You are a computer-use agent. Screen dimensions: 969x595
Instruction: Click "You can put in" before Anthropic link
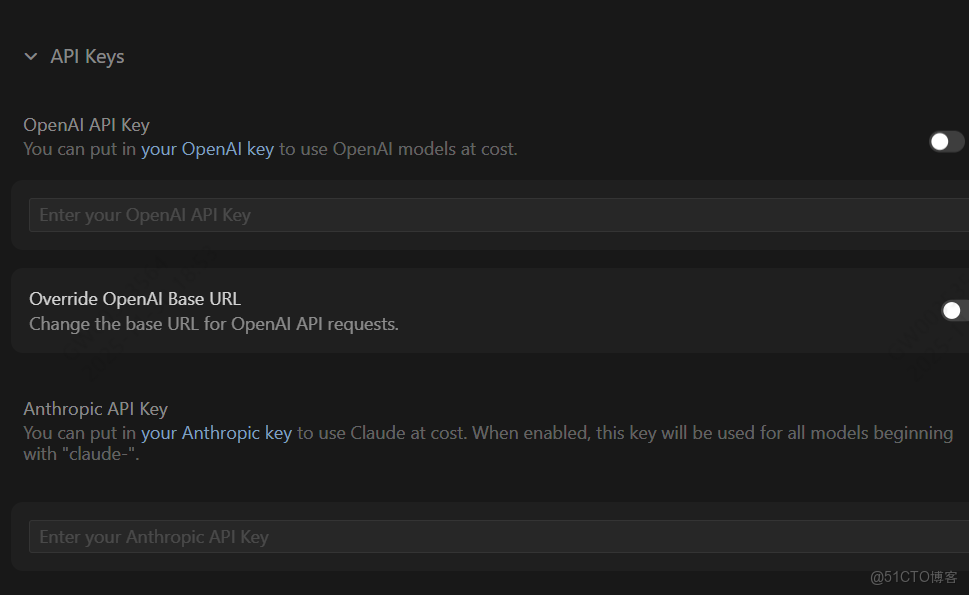tap(80, 433)
